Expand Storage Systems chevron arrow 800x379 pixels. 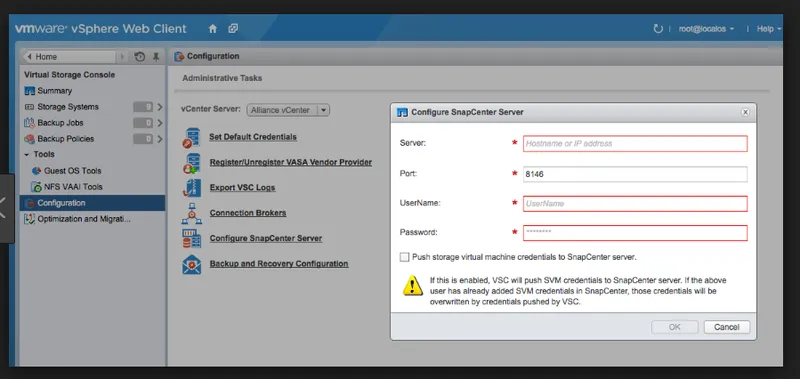(160, 107)
